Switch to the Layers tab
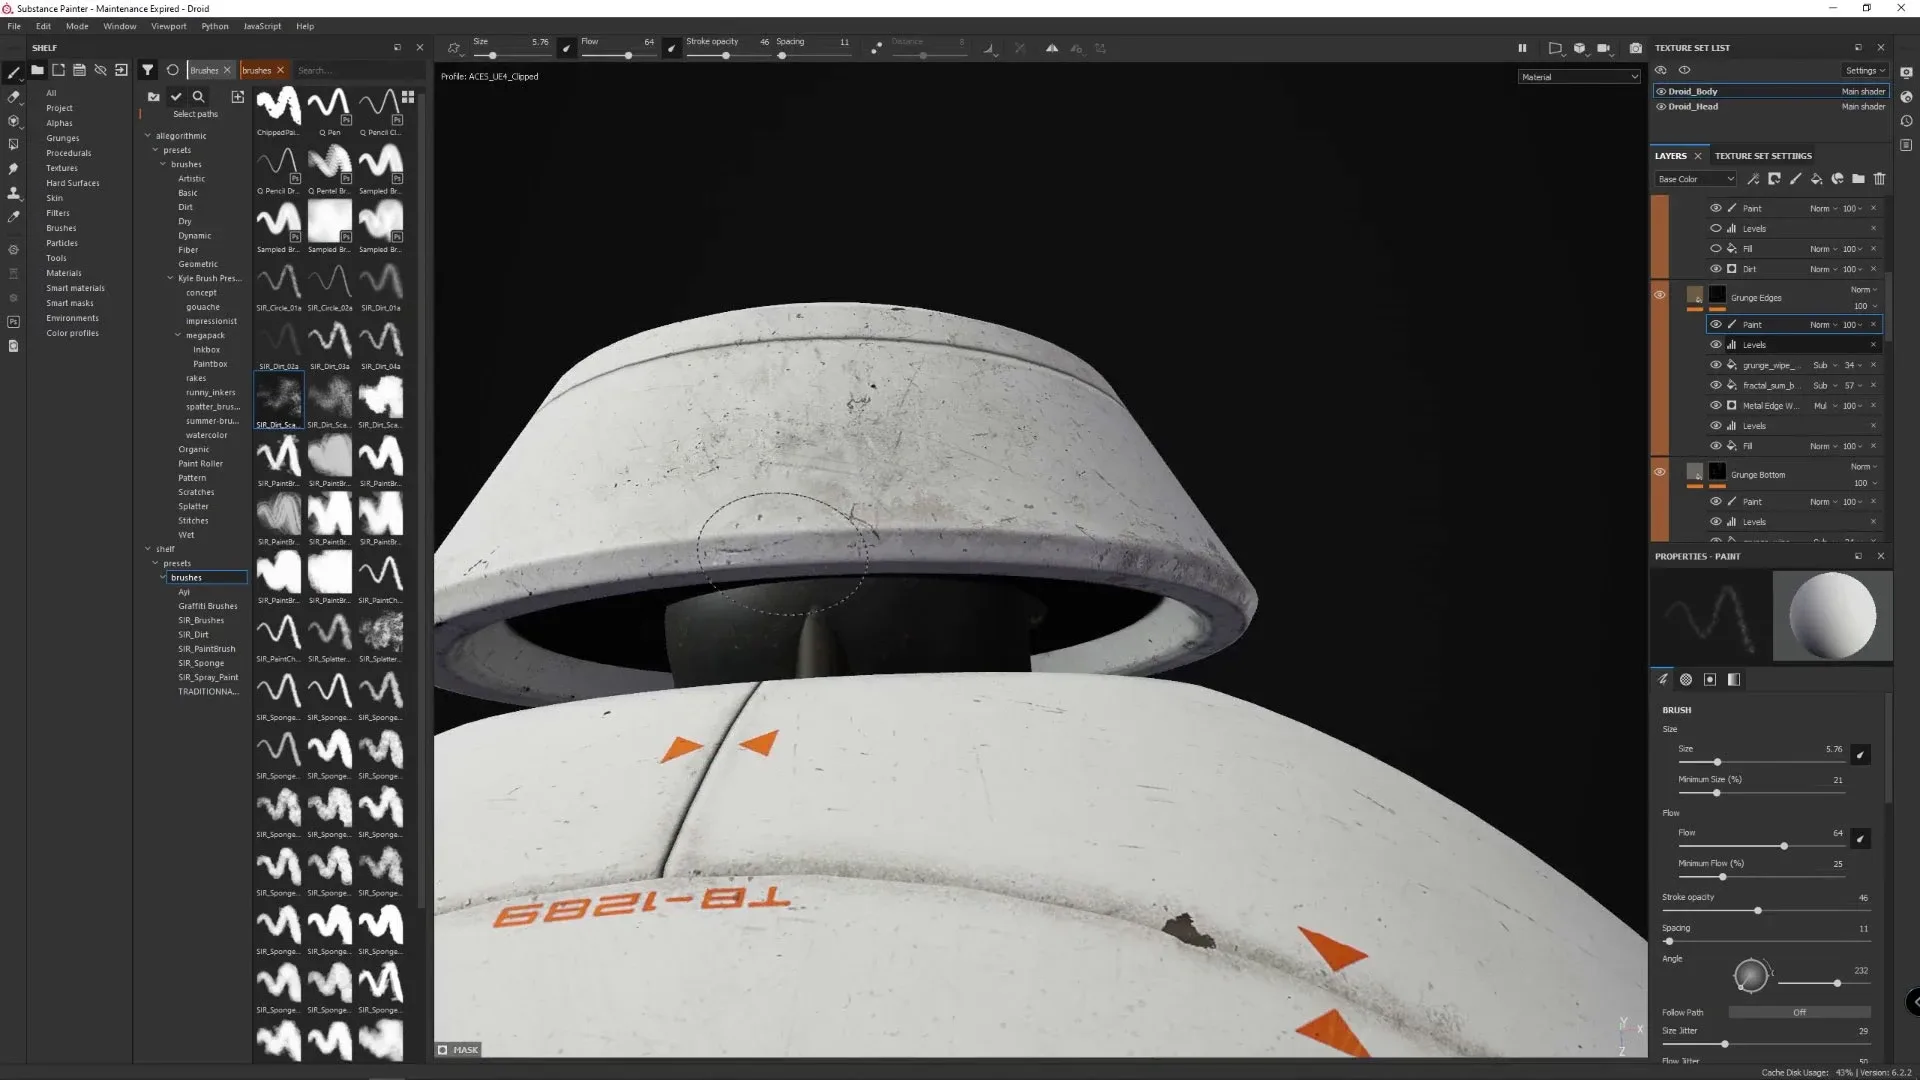This screenshot has width=1920, height=1080. [x=1670, y=156]
